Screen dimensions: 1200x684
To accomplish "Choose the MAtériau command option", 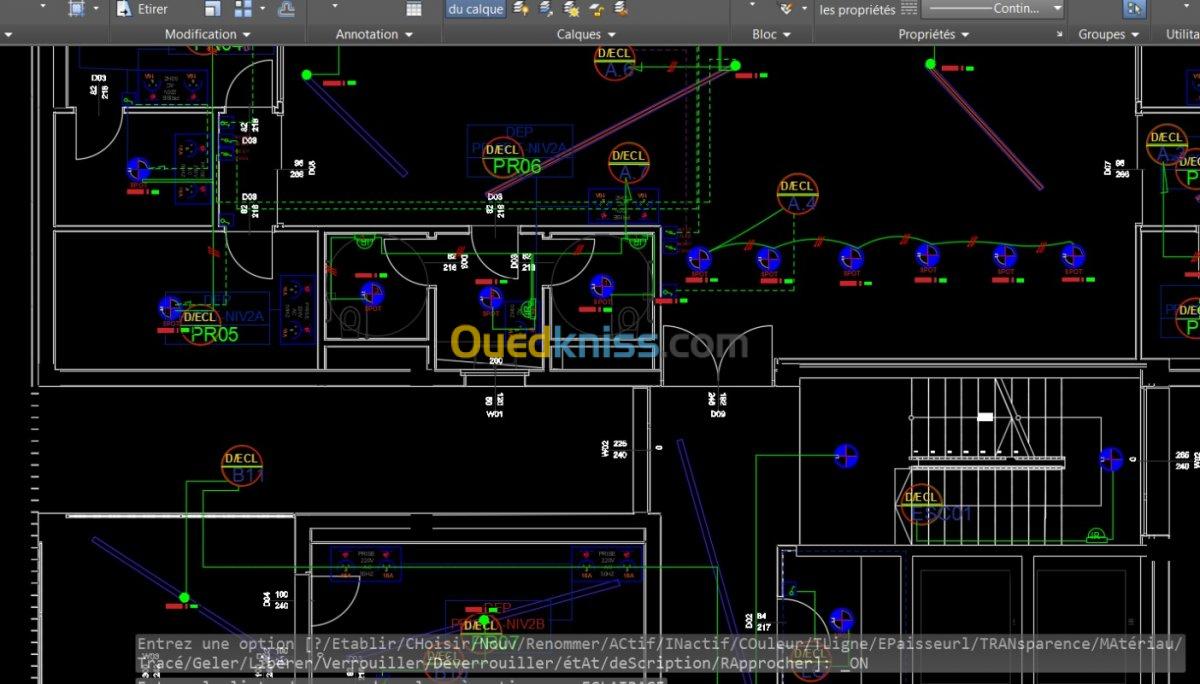I will pos(1137,644).
